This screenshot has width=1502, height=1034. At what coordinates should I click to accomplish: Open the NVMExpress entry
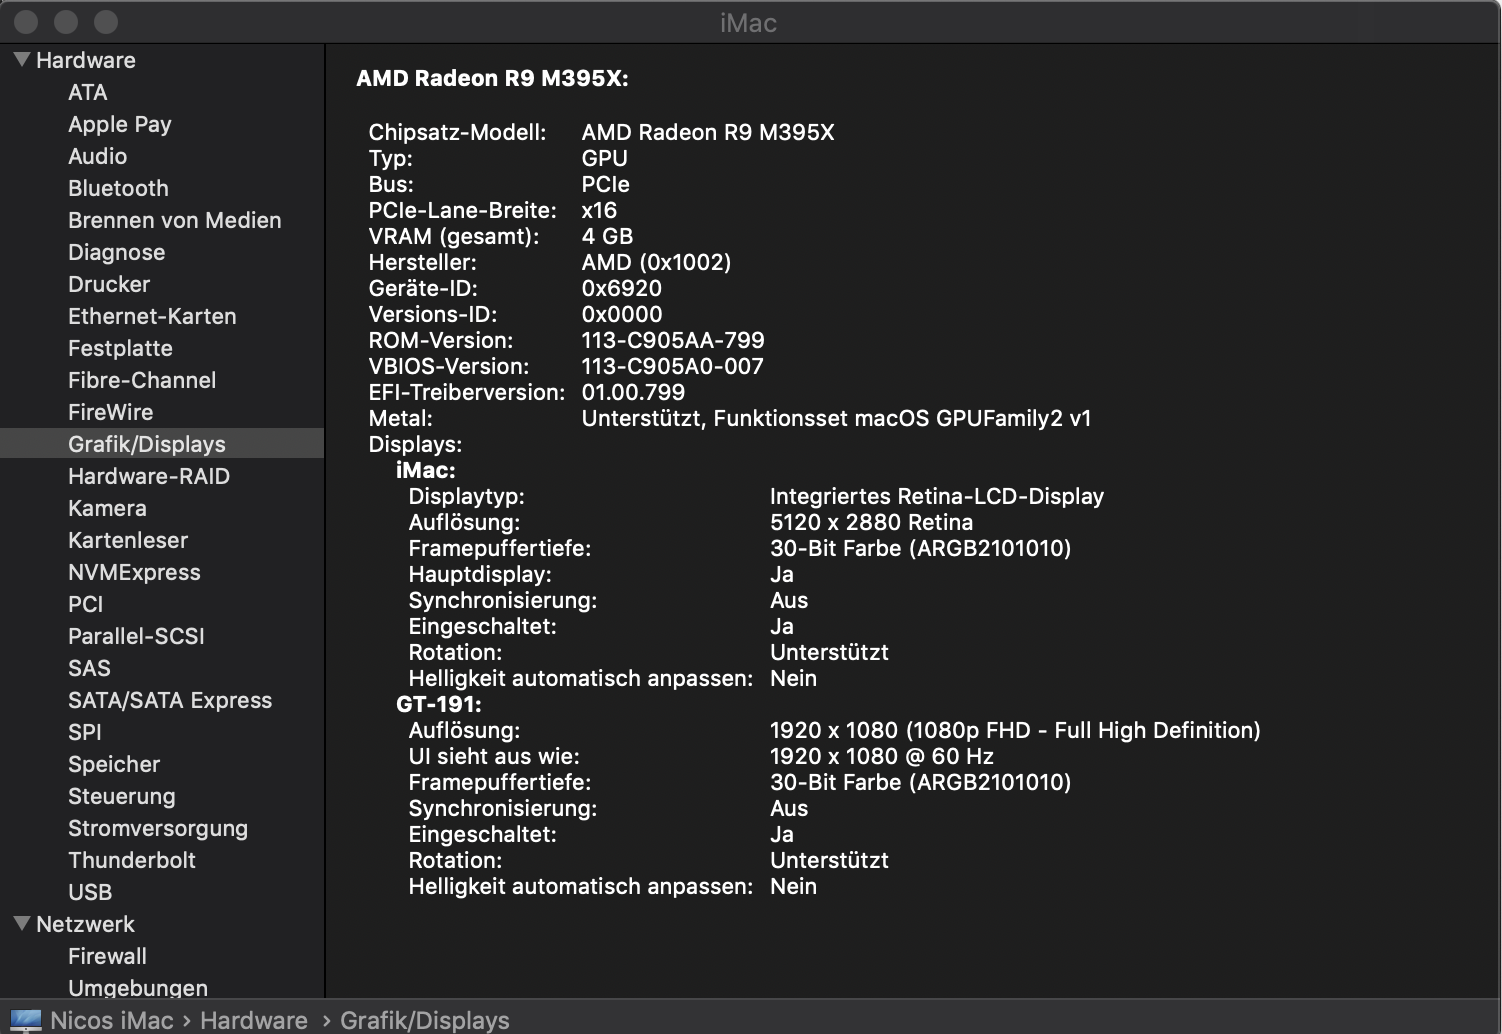tap(134, 572)
